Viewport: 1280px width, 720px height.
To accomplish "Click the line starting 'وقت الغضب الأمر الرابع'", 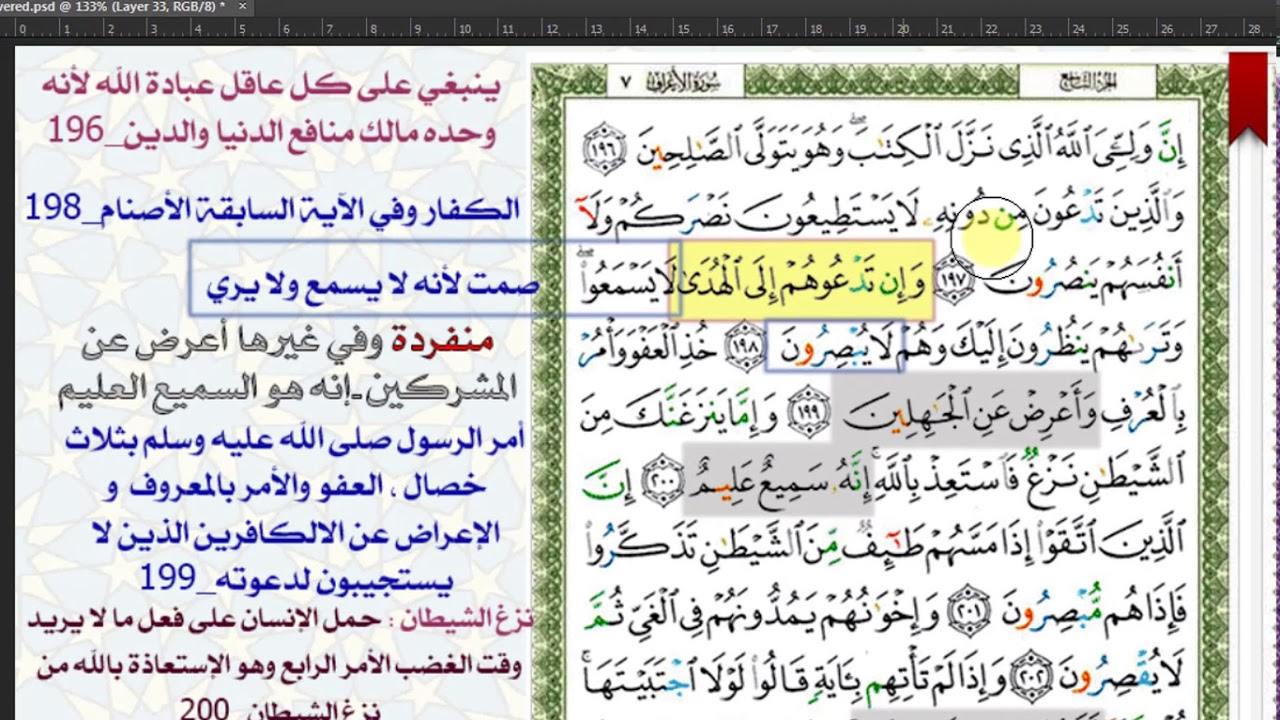I will [x=279, y=665].
